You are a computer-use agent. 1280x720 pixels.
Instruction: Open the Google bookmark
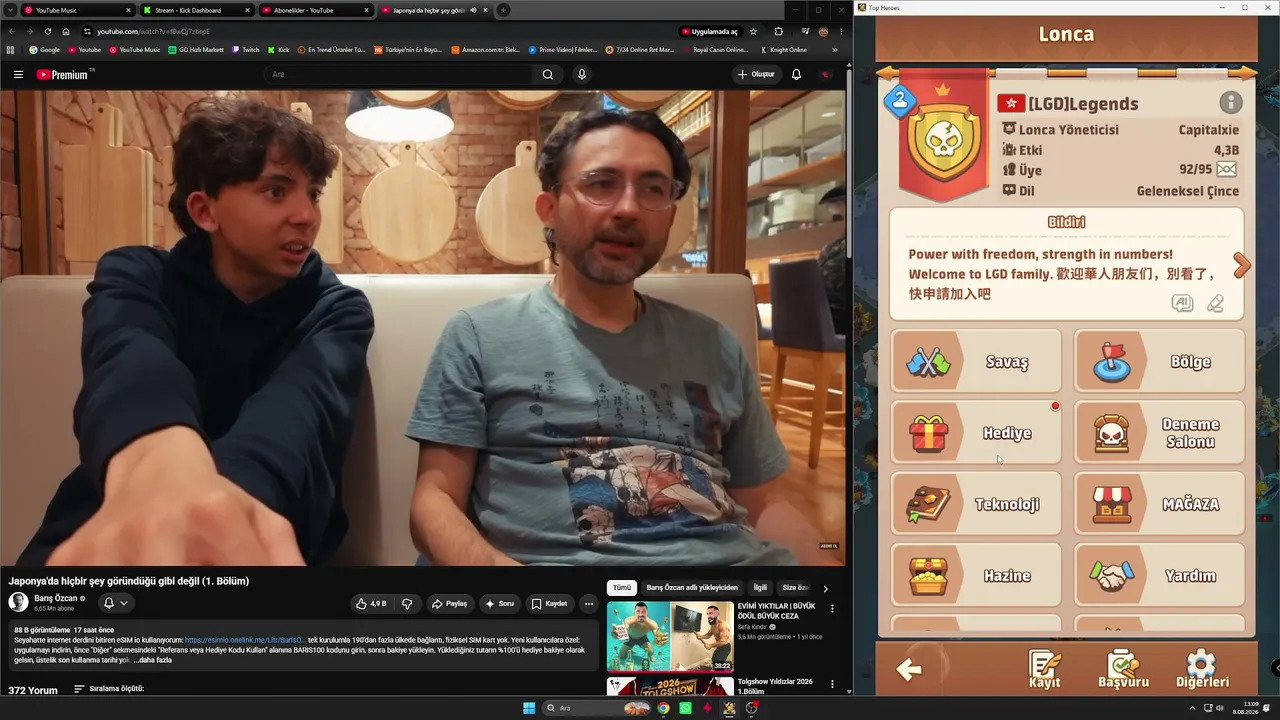[x=44, y=49]
